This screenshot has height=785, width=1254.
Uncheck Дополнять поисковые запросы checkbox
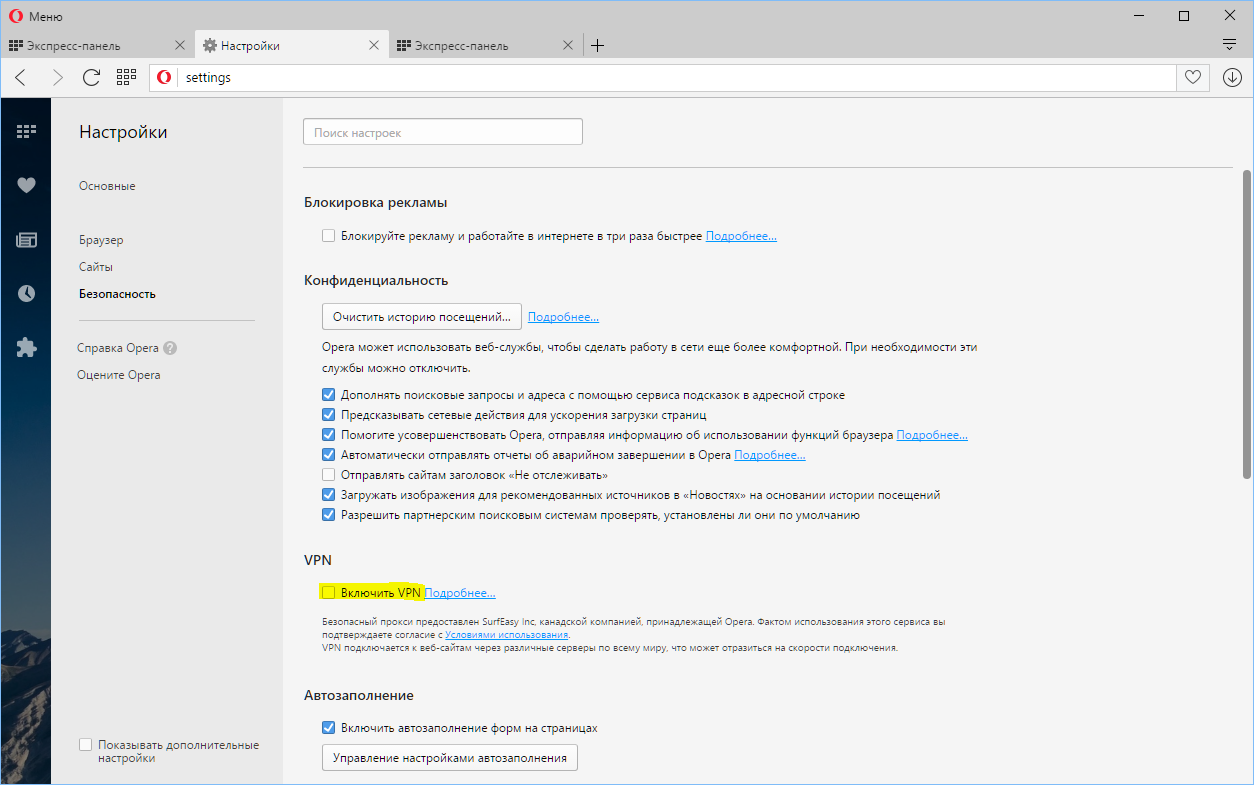pyautogui.click(x=328, y=395)
